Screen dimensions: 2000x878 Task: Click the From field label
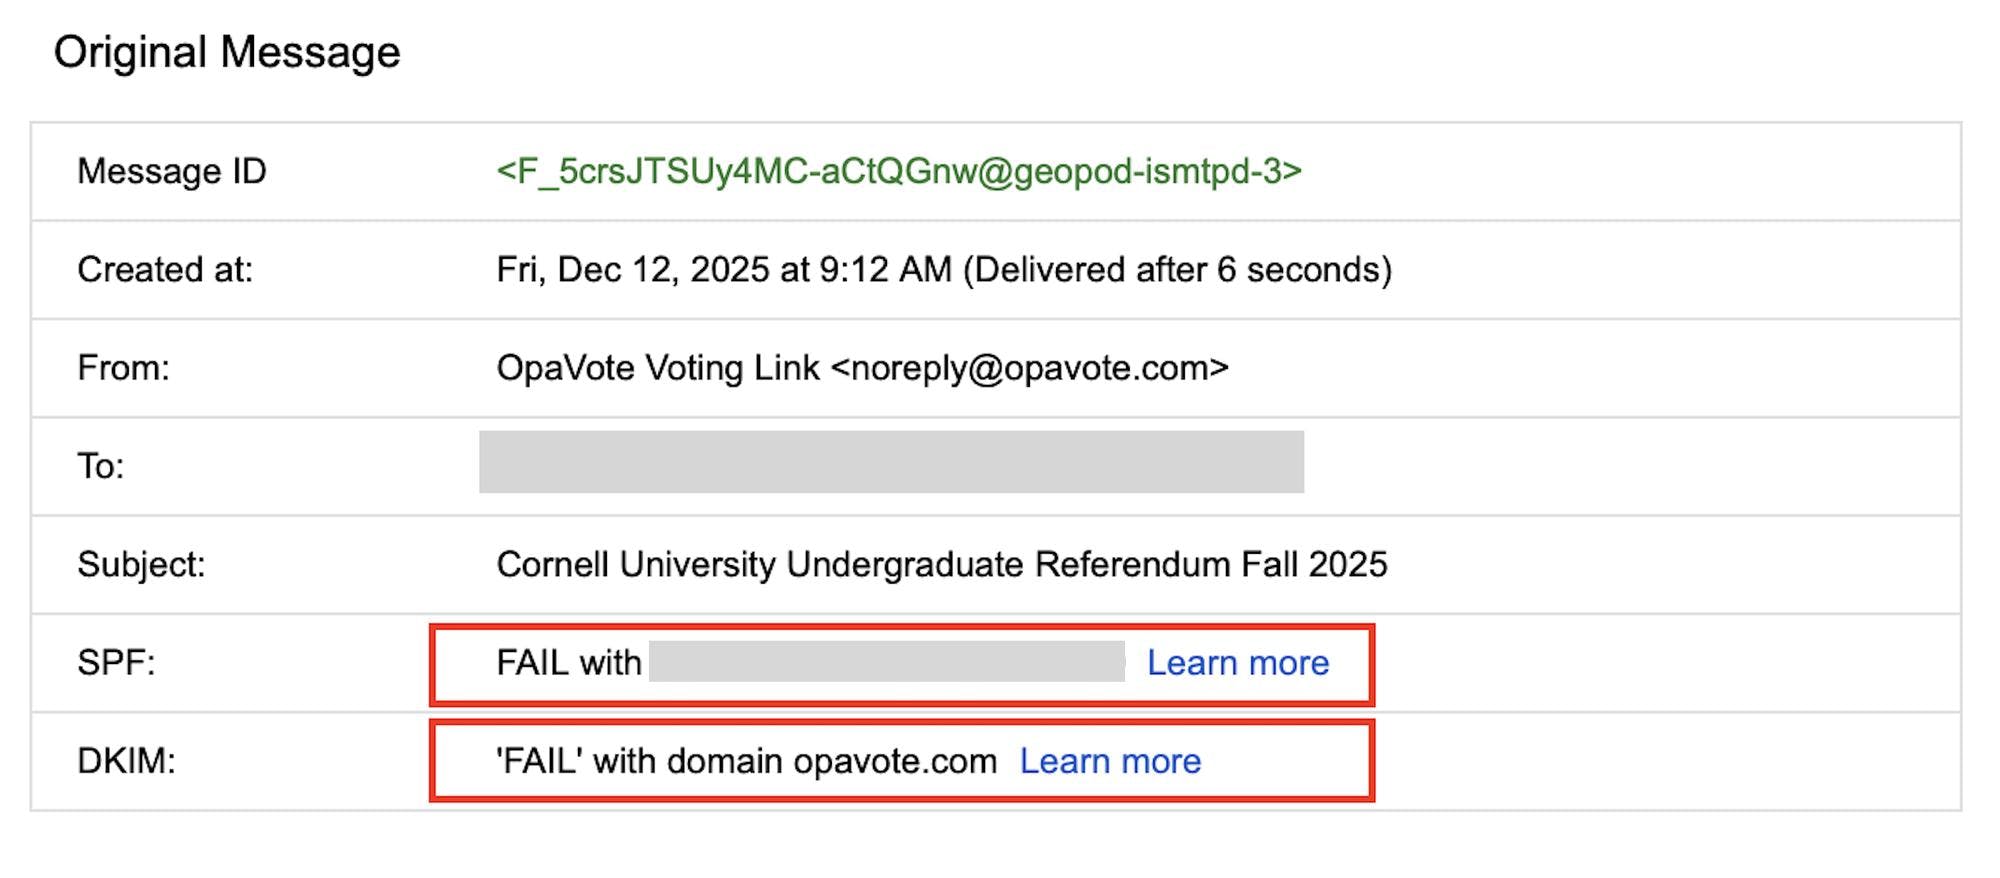(123, 368)
